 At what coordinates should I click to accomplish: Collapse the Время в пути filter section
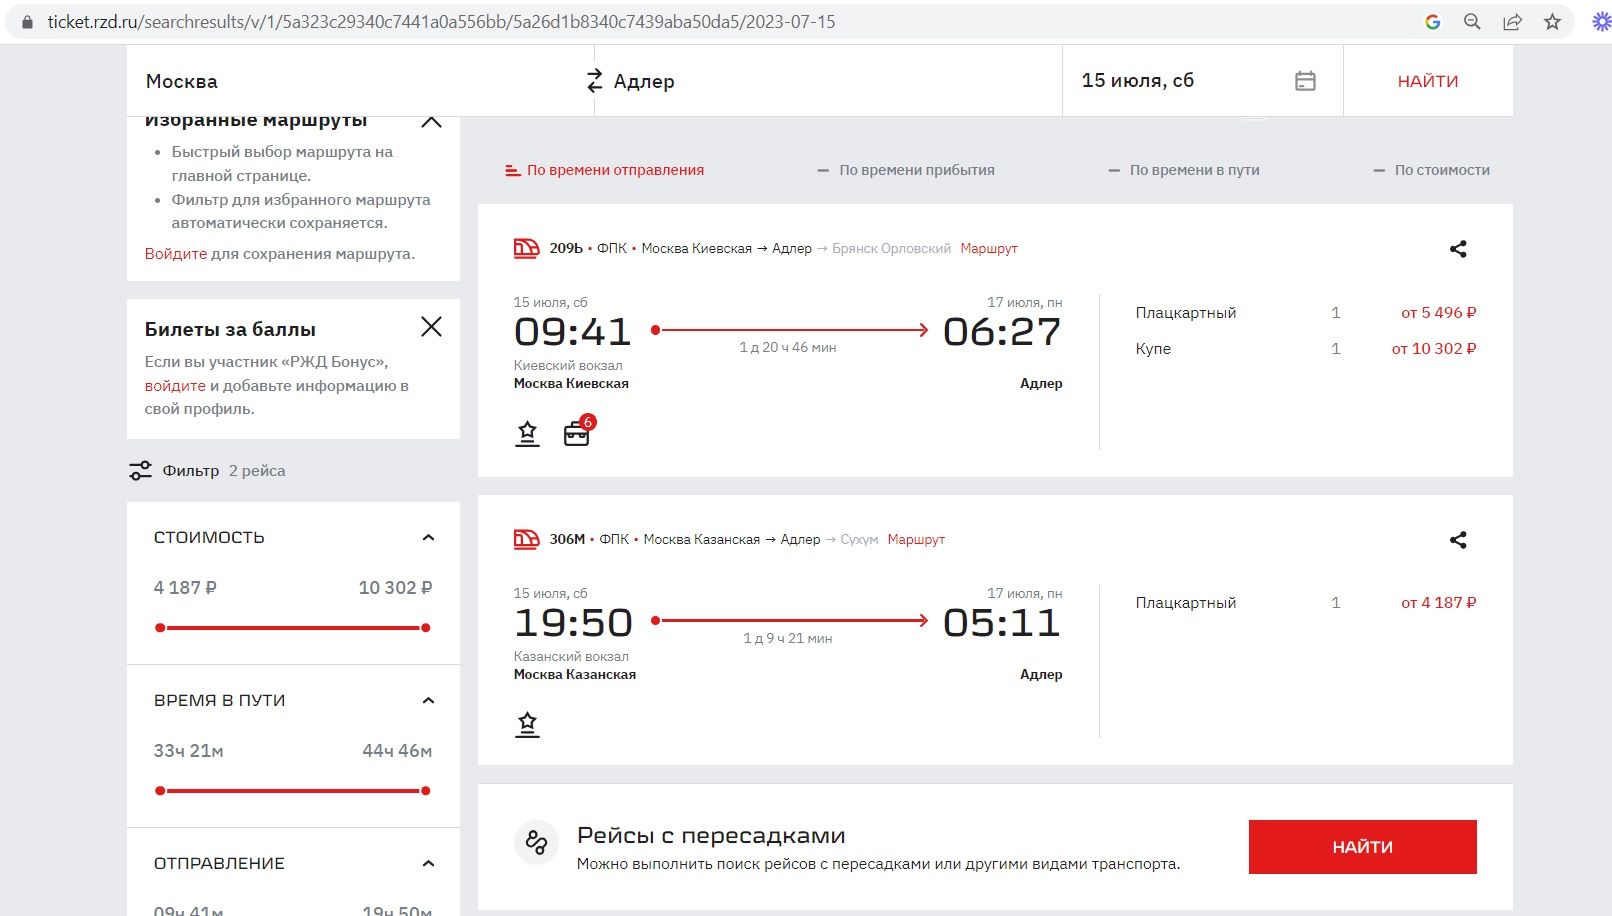pos(428,701)
